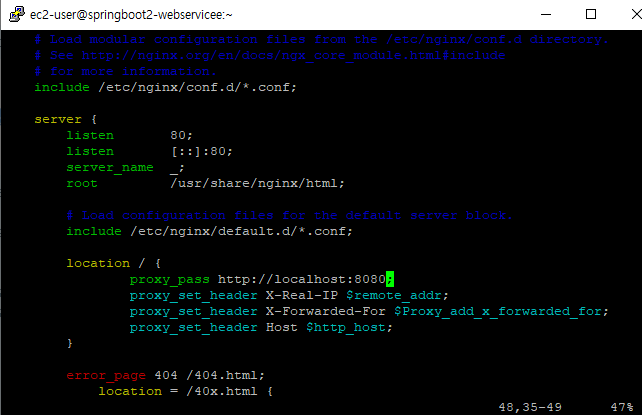Click the '$Proxy_add_x_forwarded_for;' variable

coord(501,311)
